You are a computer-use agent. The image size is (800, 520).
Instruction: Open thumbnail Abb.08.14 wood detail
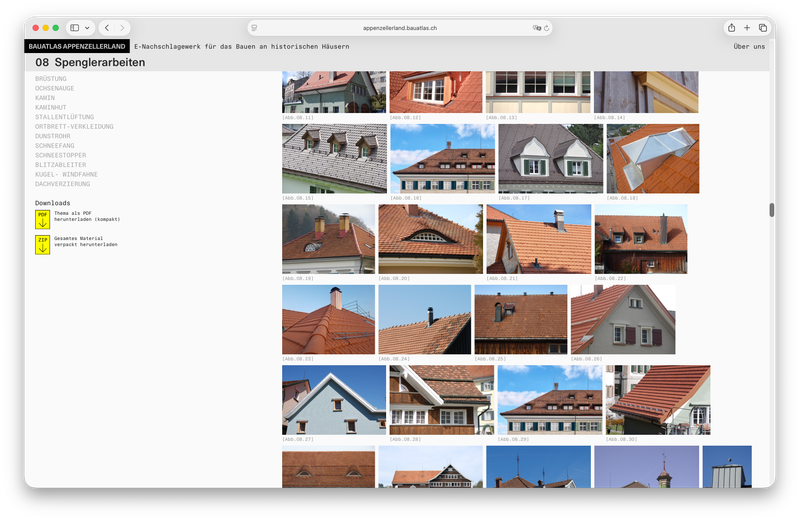[646, 92]
